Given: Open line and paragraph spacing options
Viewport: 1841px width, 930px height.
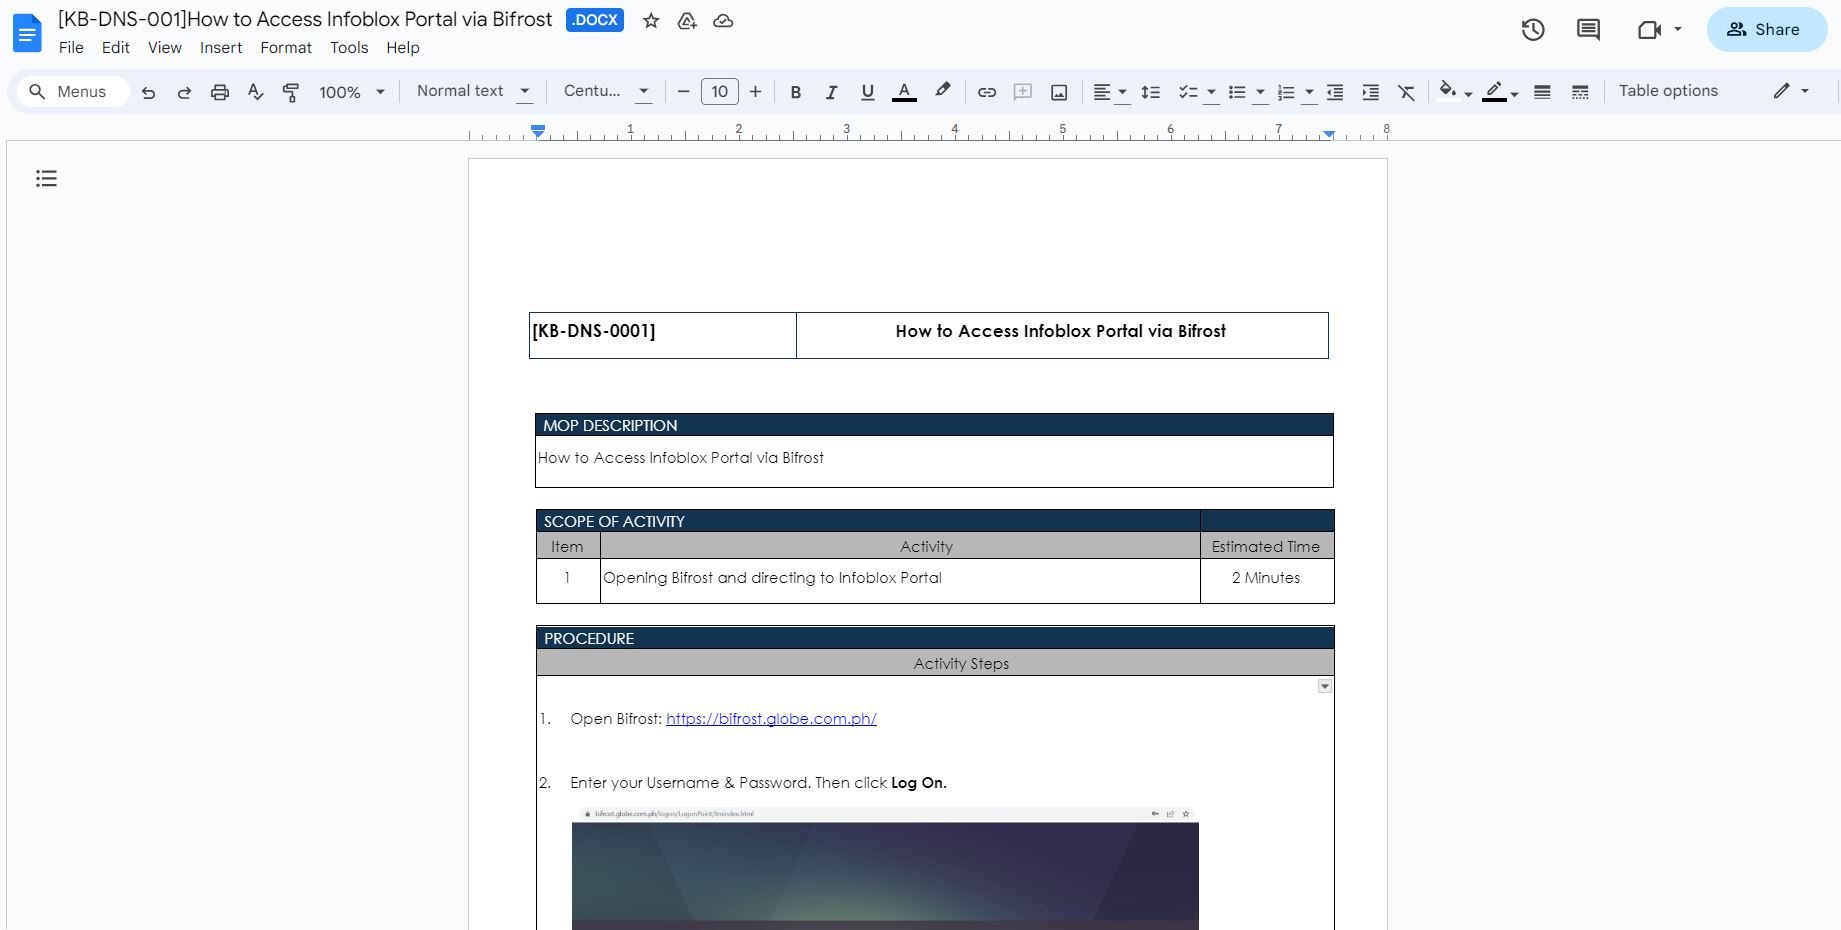Looking at the screenshot, I should tap(1151, 92).
